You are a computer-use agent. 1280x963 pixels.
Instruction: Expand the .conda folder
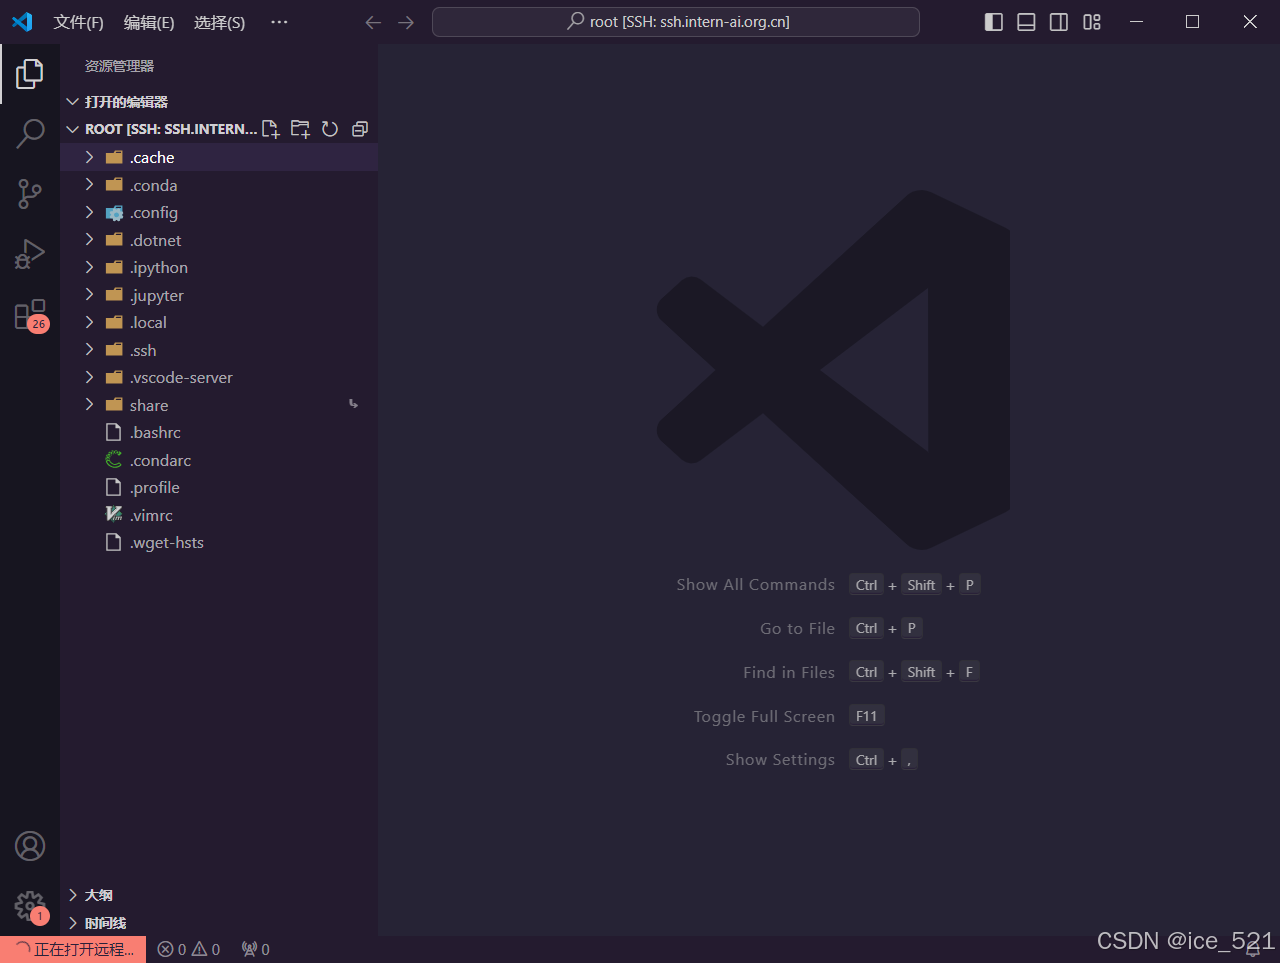pyautogui.click(x=219, y=185)
